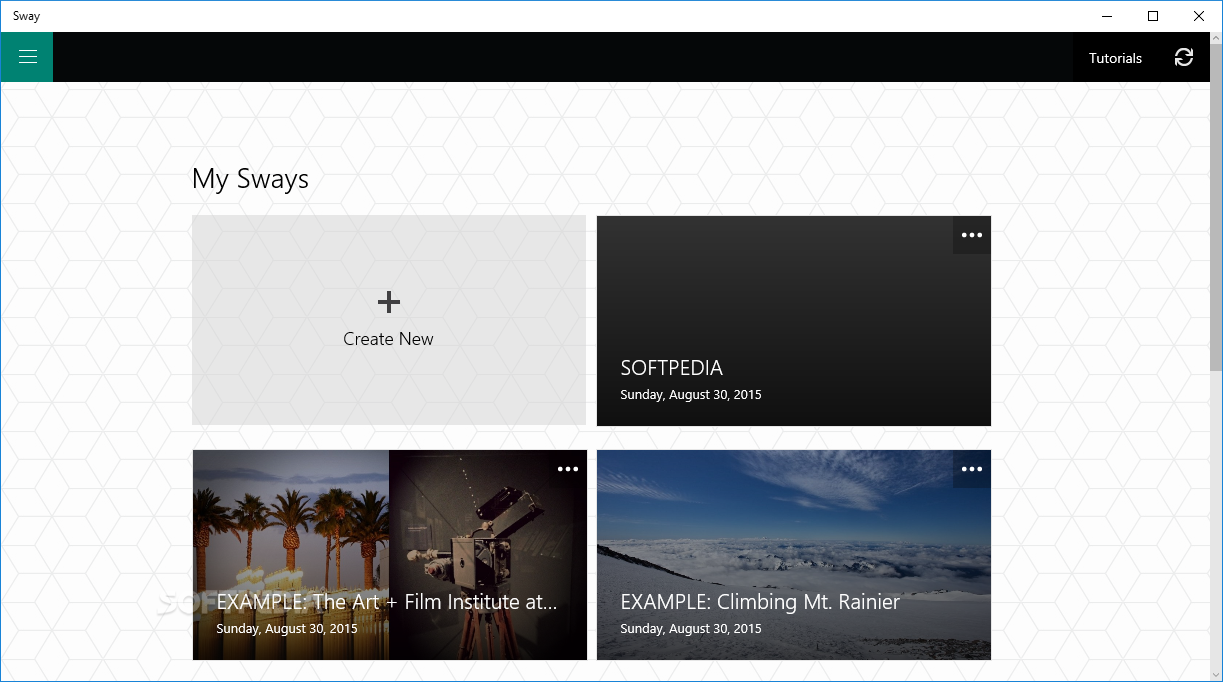The image size is (1223, 682).
Task: Close the Sway window
Action: click(x=1199, y=16)
